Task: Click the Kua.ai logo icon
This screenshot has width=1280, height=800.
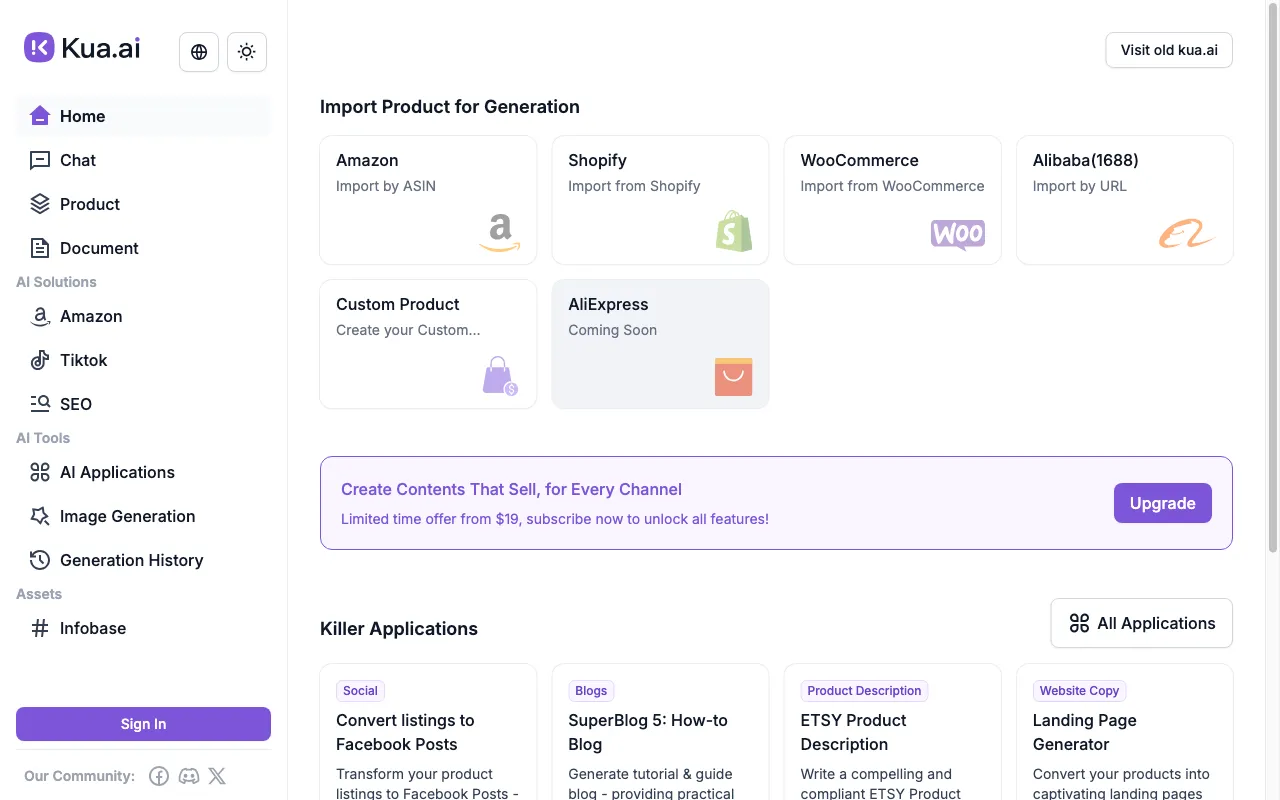Action: point(39,47)
